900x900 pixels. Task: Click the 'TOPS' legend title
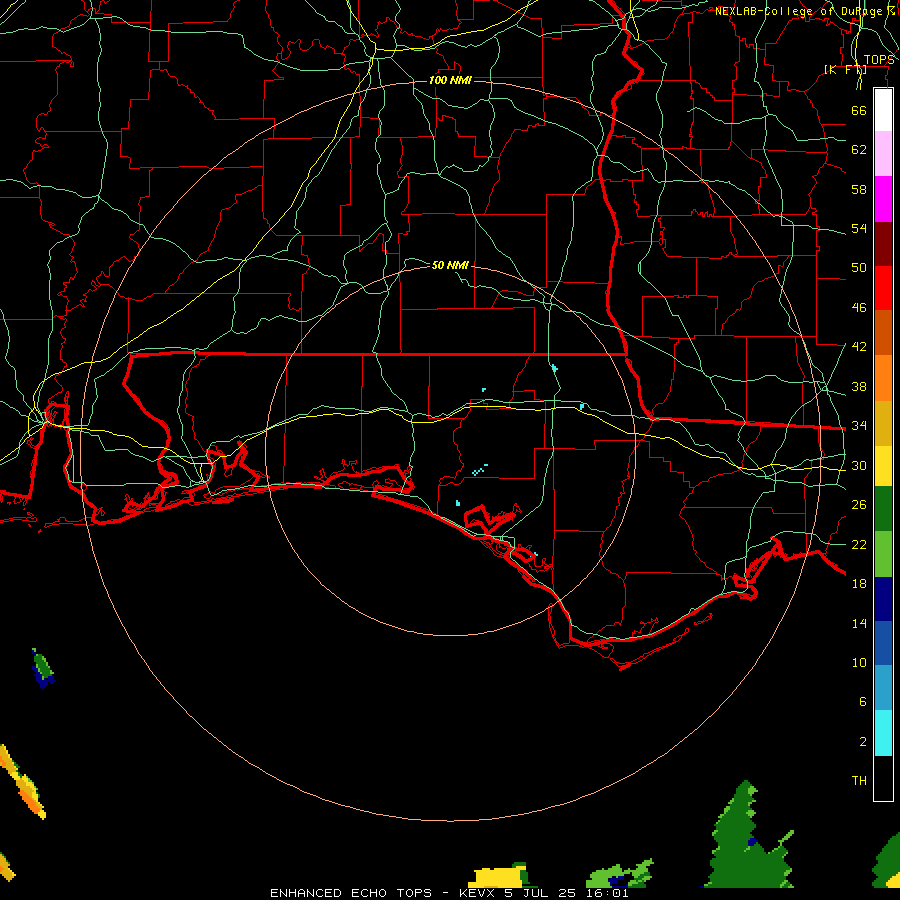click(879, 60)
